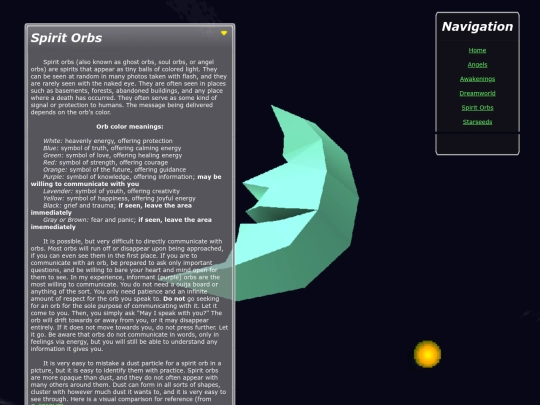Click the Spirit Orbs panel heading
The image size is (540, 405).
(x=66, y=38)
